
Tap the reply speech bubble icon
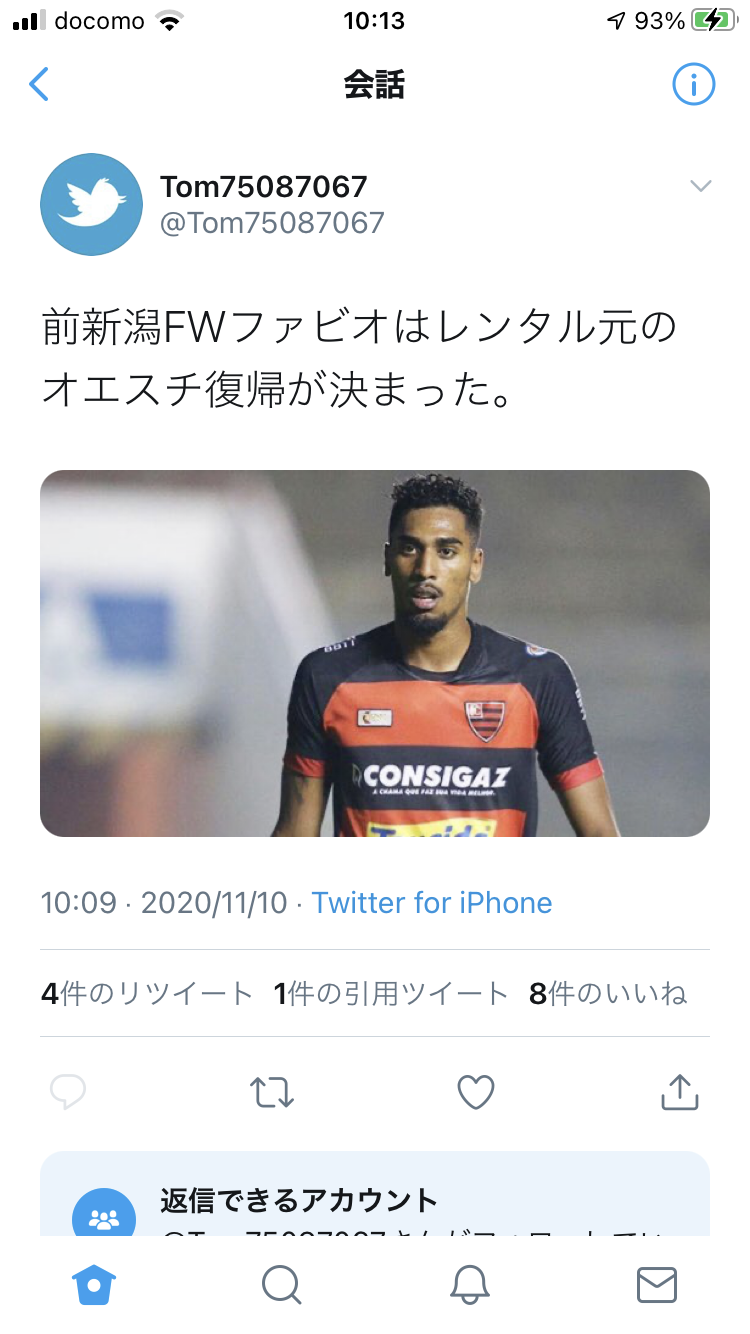click(68, 1092)
